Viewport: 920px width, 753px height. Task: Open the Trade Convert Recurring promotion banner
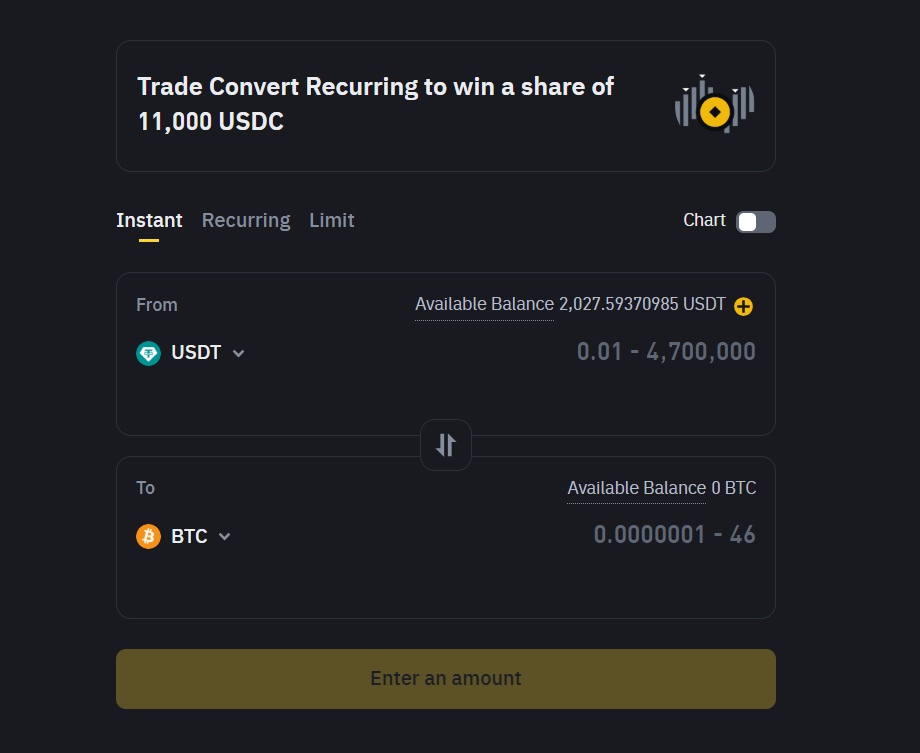click(x=376, y=103)
